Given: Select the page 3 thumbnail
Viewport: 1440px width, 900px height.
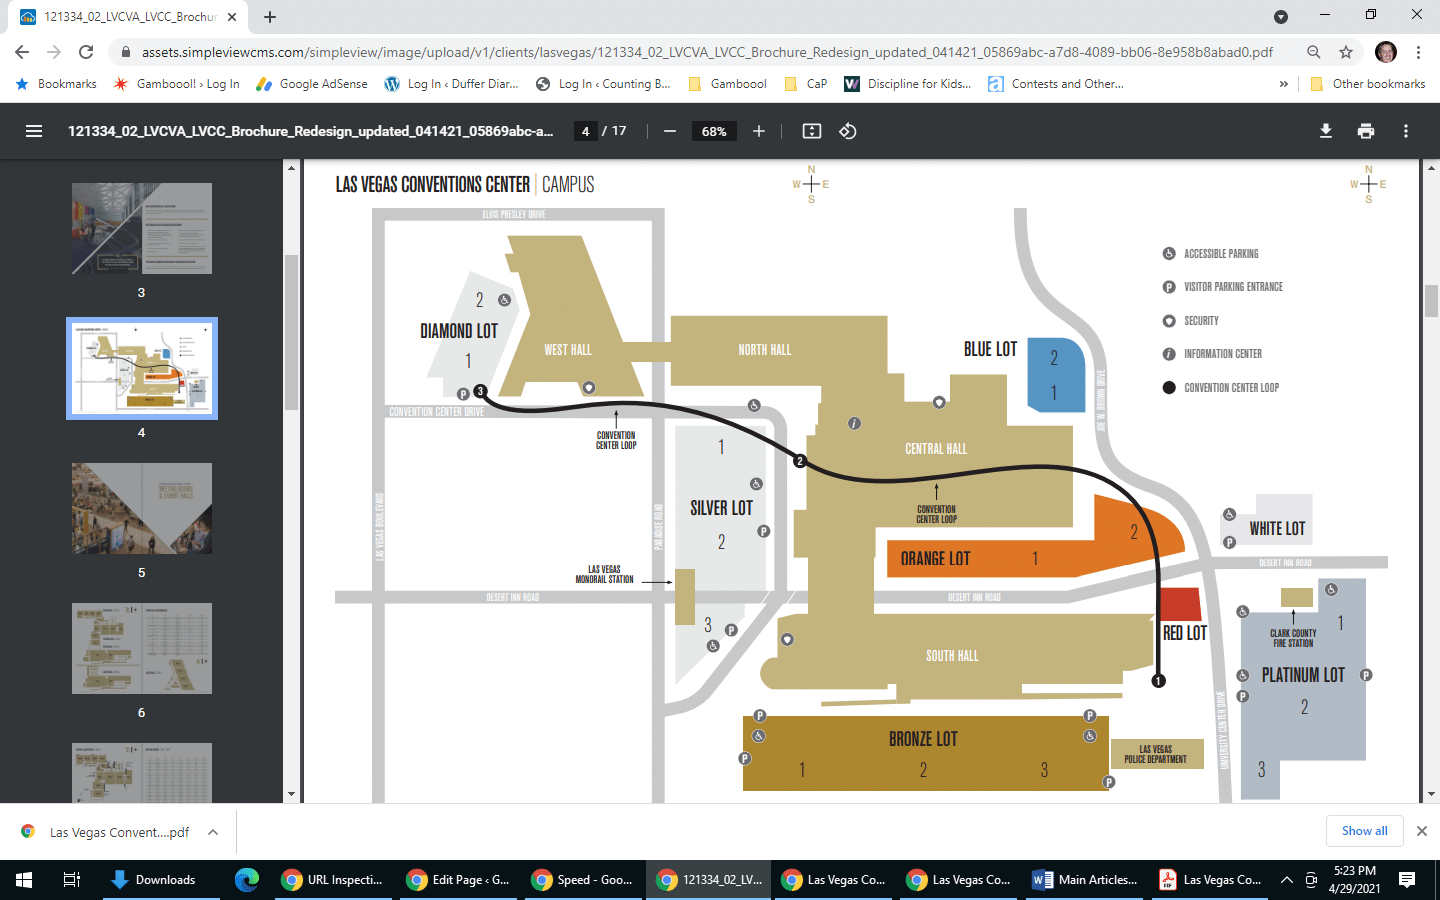Looking at the screenshot, I should 142,228.
